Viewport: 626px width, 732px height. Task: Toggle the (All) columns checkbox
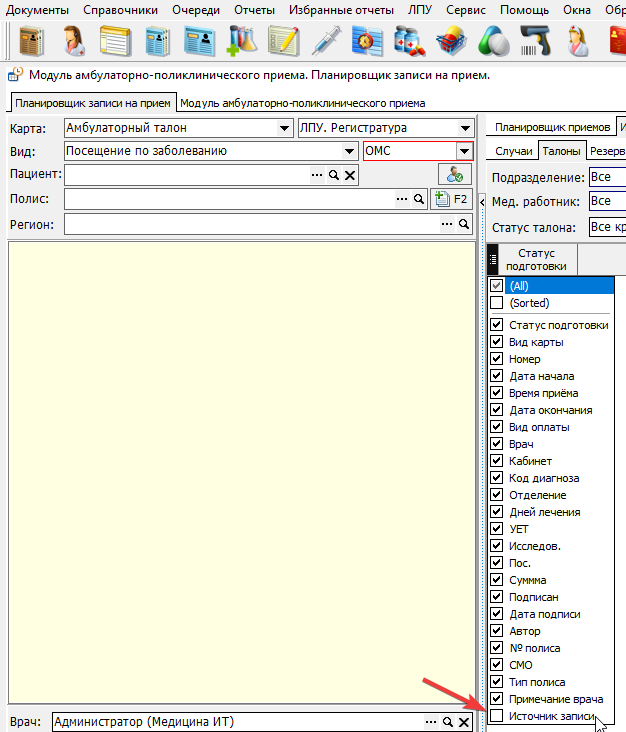[496, 285]
